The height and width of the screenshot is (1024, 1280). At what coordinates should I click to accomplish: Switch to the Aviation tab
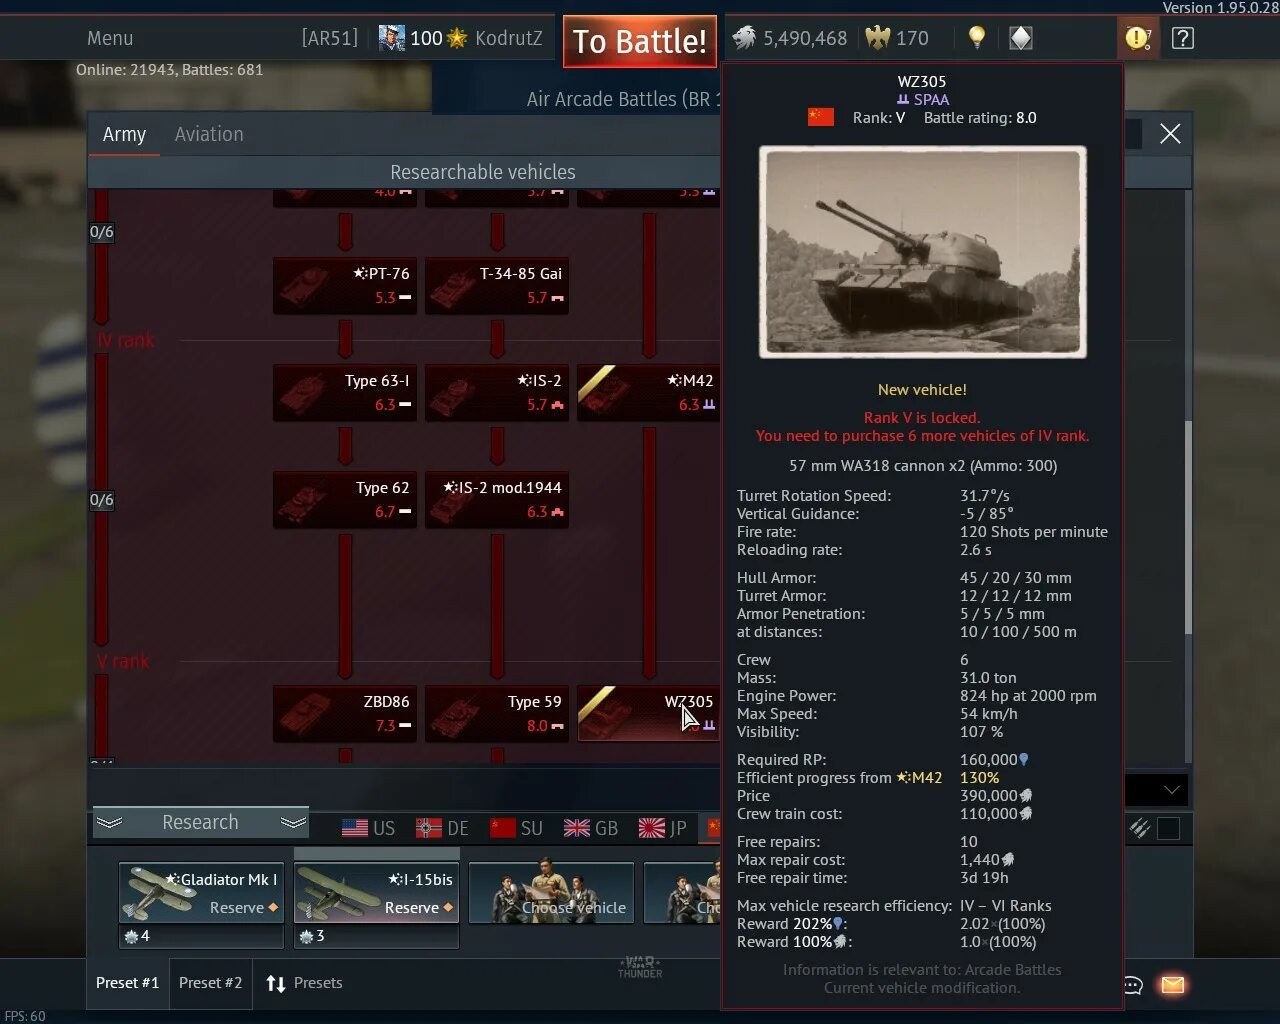[209, 134]
